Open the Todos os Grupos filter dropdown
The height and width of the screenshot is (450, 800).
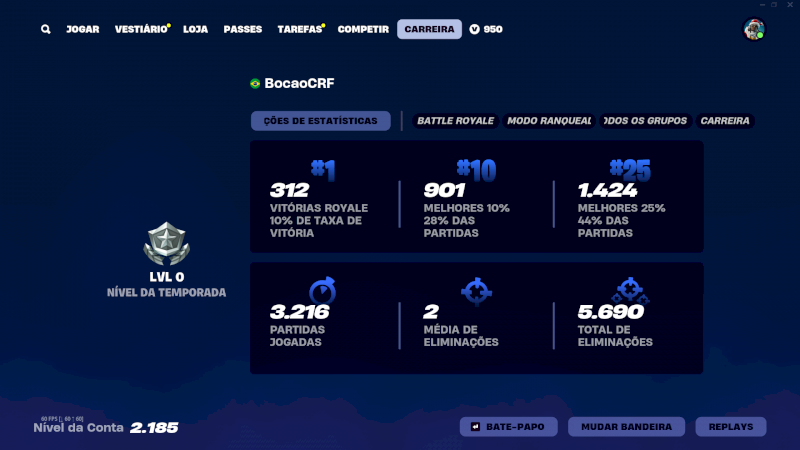point(645,121)
